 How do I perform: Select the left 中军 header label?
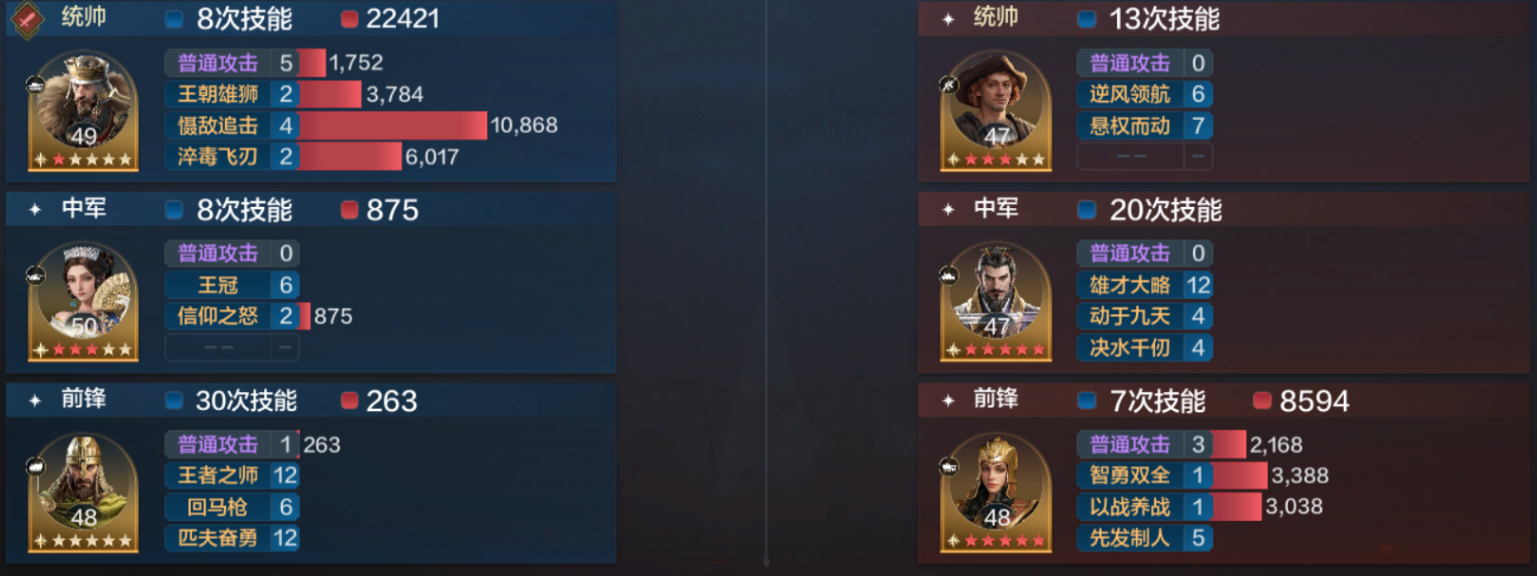84,209
